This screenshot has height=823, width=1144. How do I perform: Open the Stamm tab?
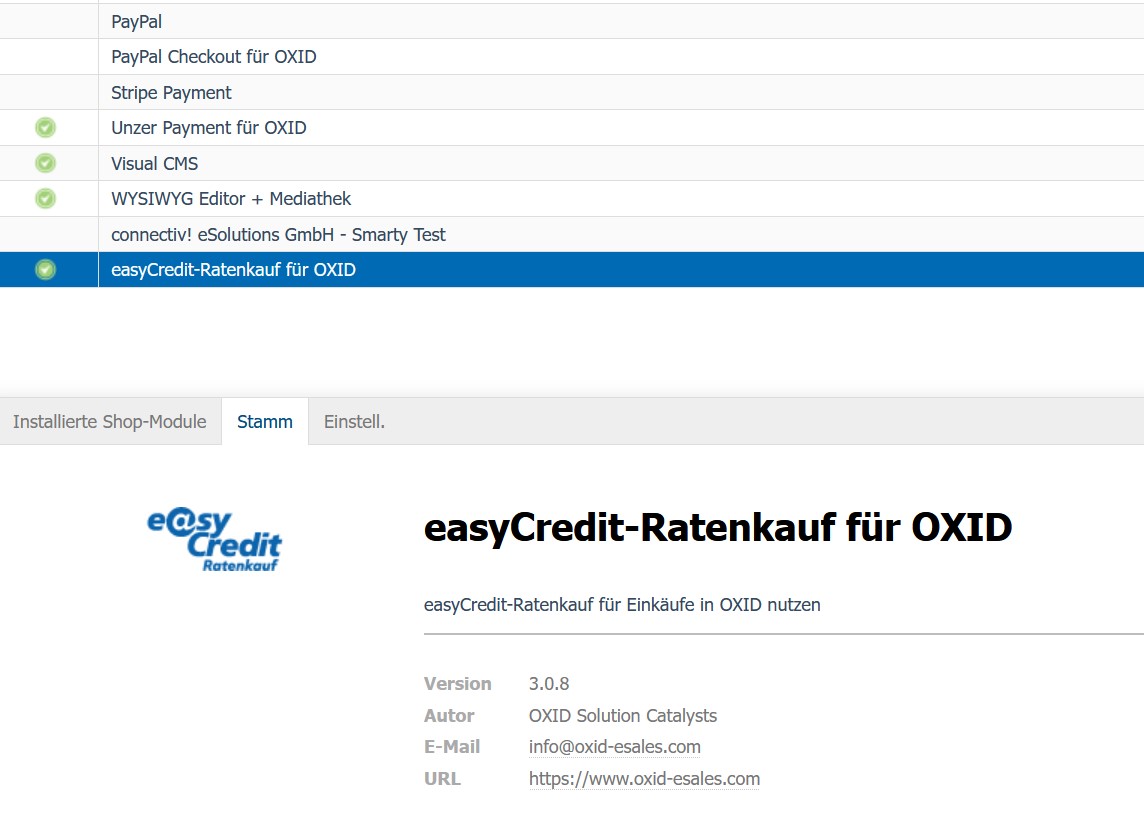tap(265, 422)
